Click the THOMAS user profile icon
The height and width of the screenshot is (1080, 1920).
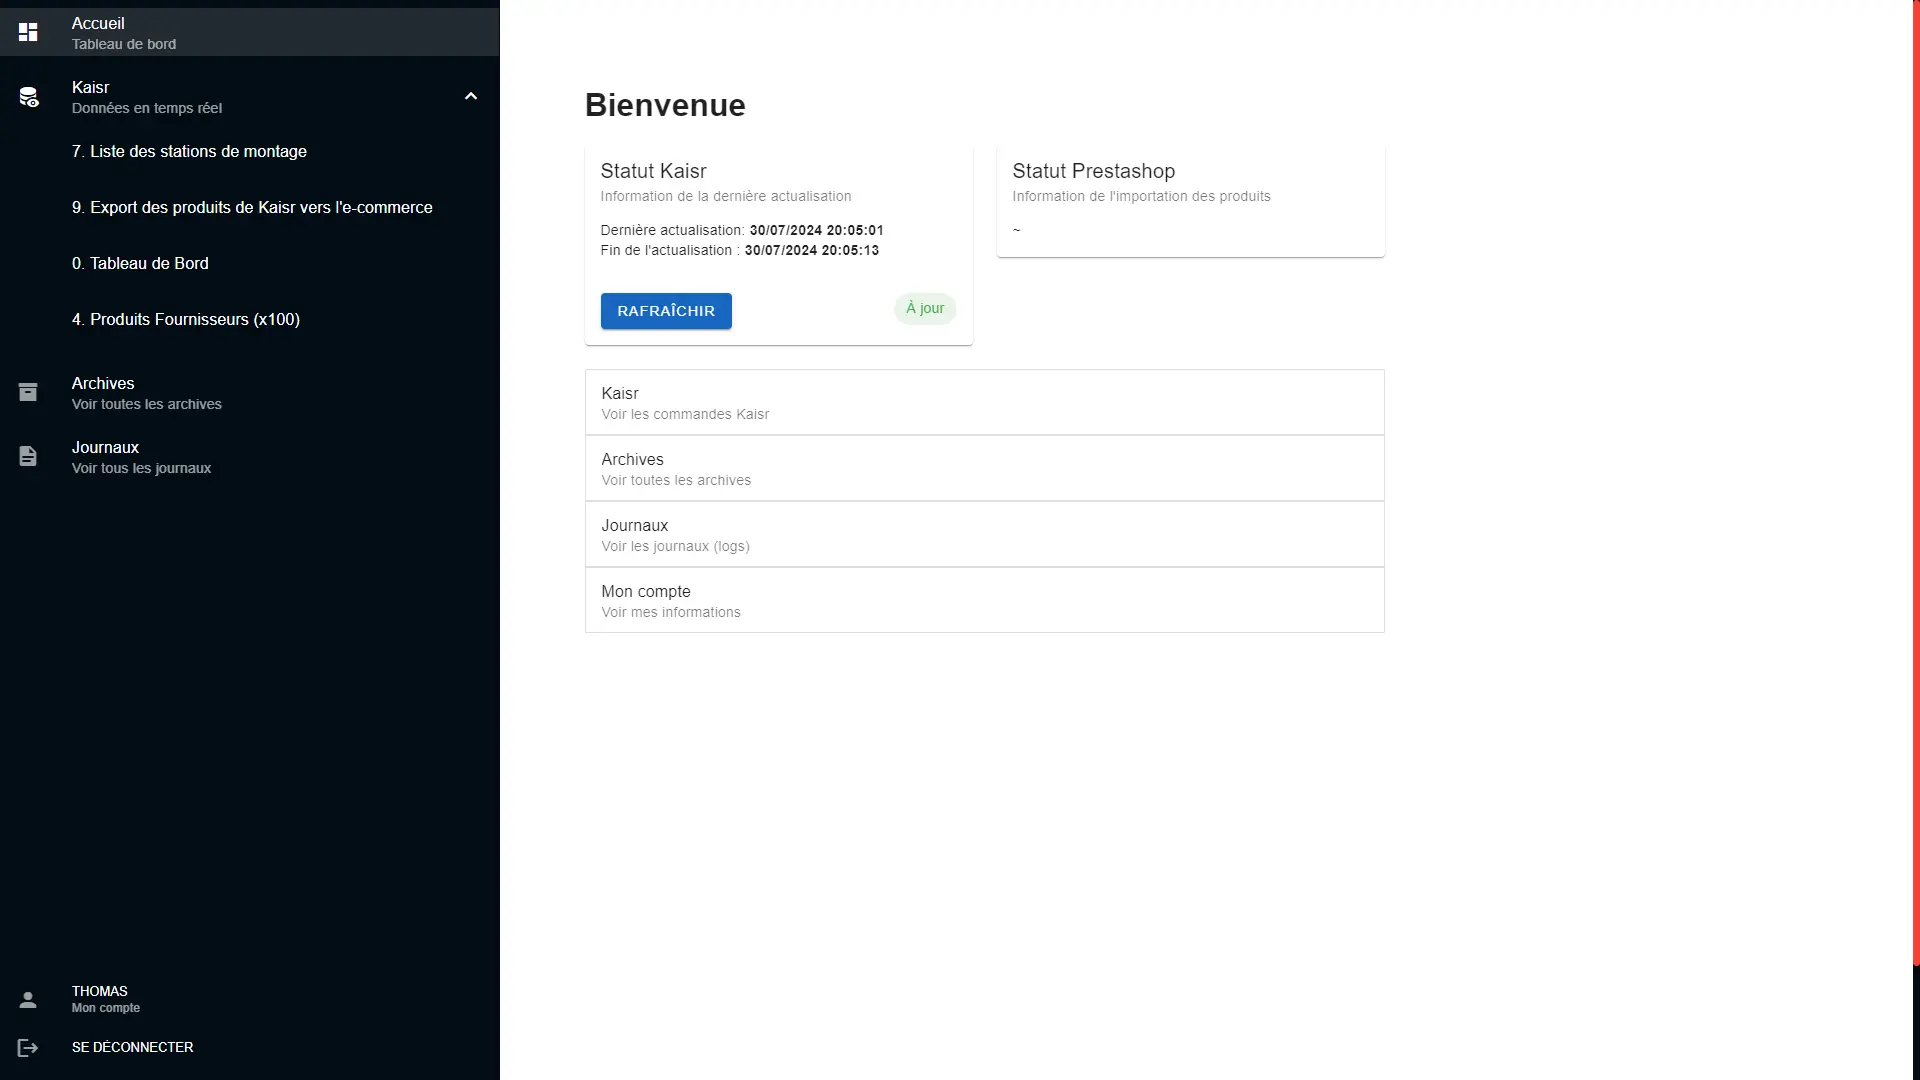click(x=28, y=999)
